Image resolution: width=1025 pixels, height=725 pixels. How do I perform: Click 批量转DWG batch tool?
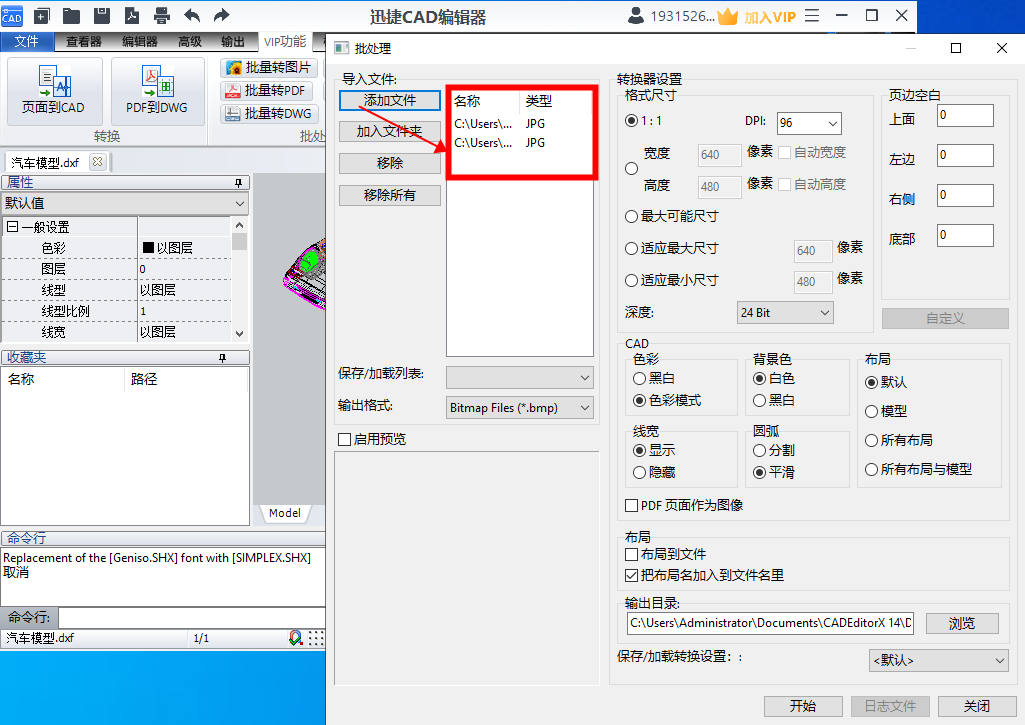coord(269,113)
